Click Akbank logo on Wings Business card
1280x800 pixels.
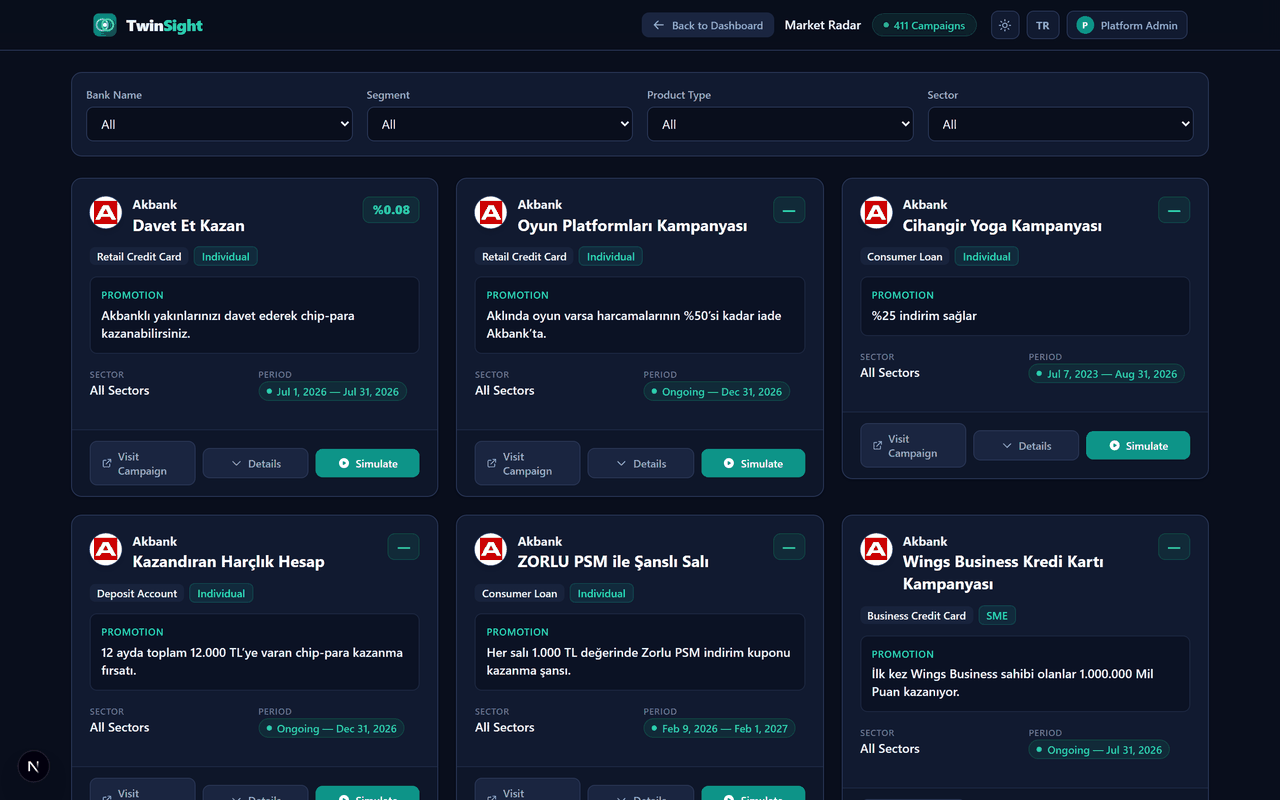click(x=877, y=549)
